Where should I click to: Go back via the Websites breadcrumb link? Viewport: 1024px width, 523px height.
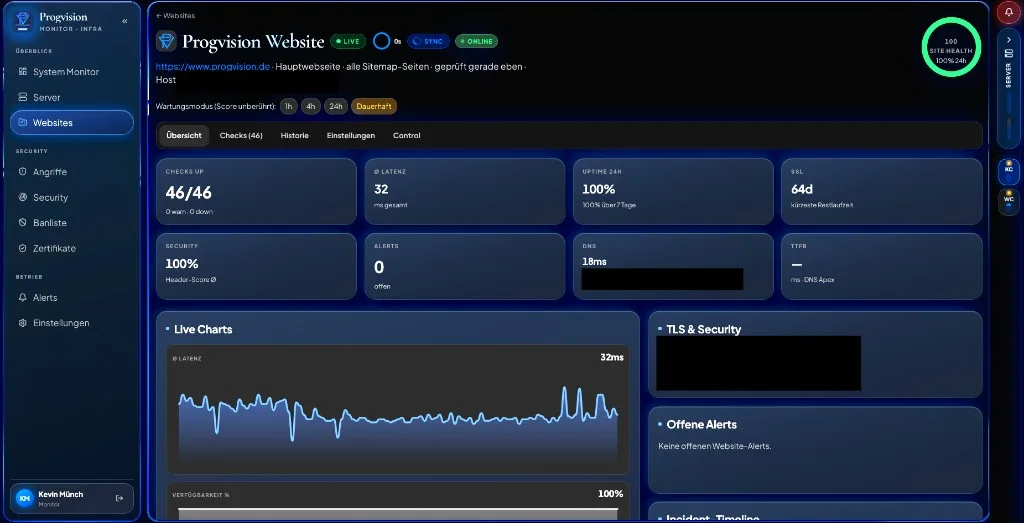click(176, 16)
